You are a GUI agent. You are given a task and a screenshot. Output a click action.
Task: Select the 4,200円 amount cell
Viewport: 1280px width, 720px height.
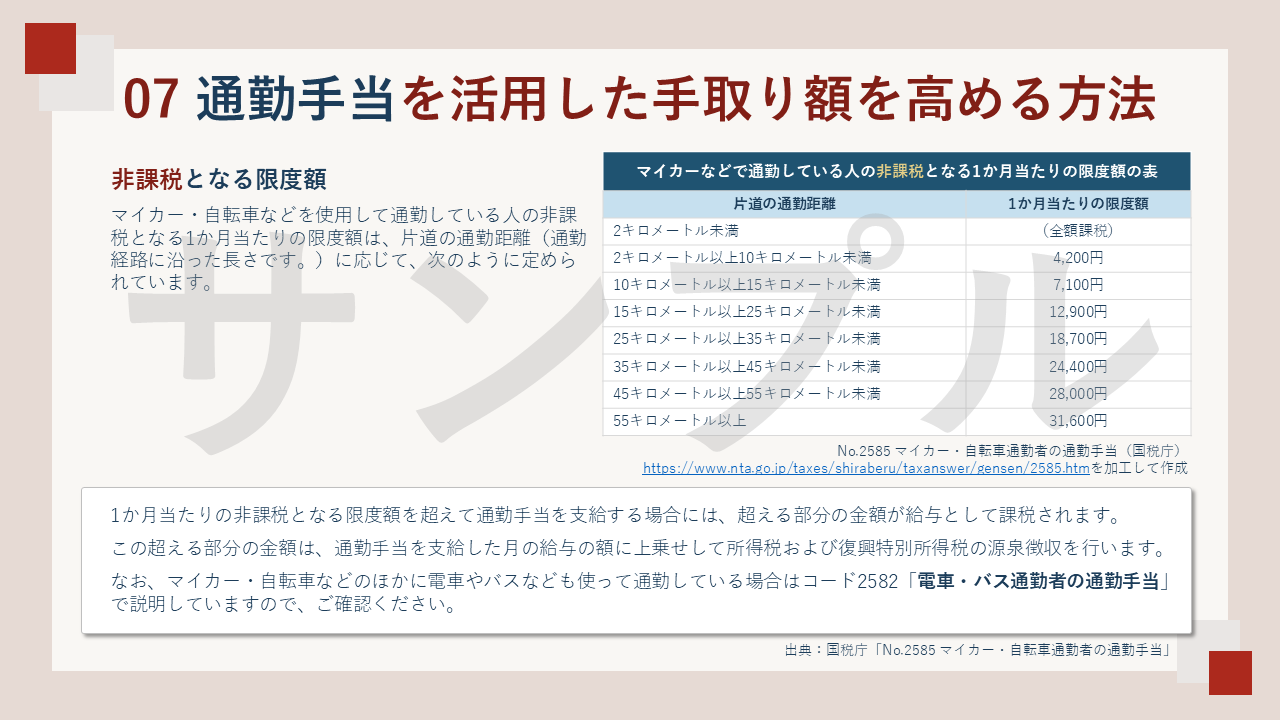coord(1077,258)
